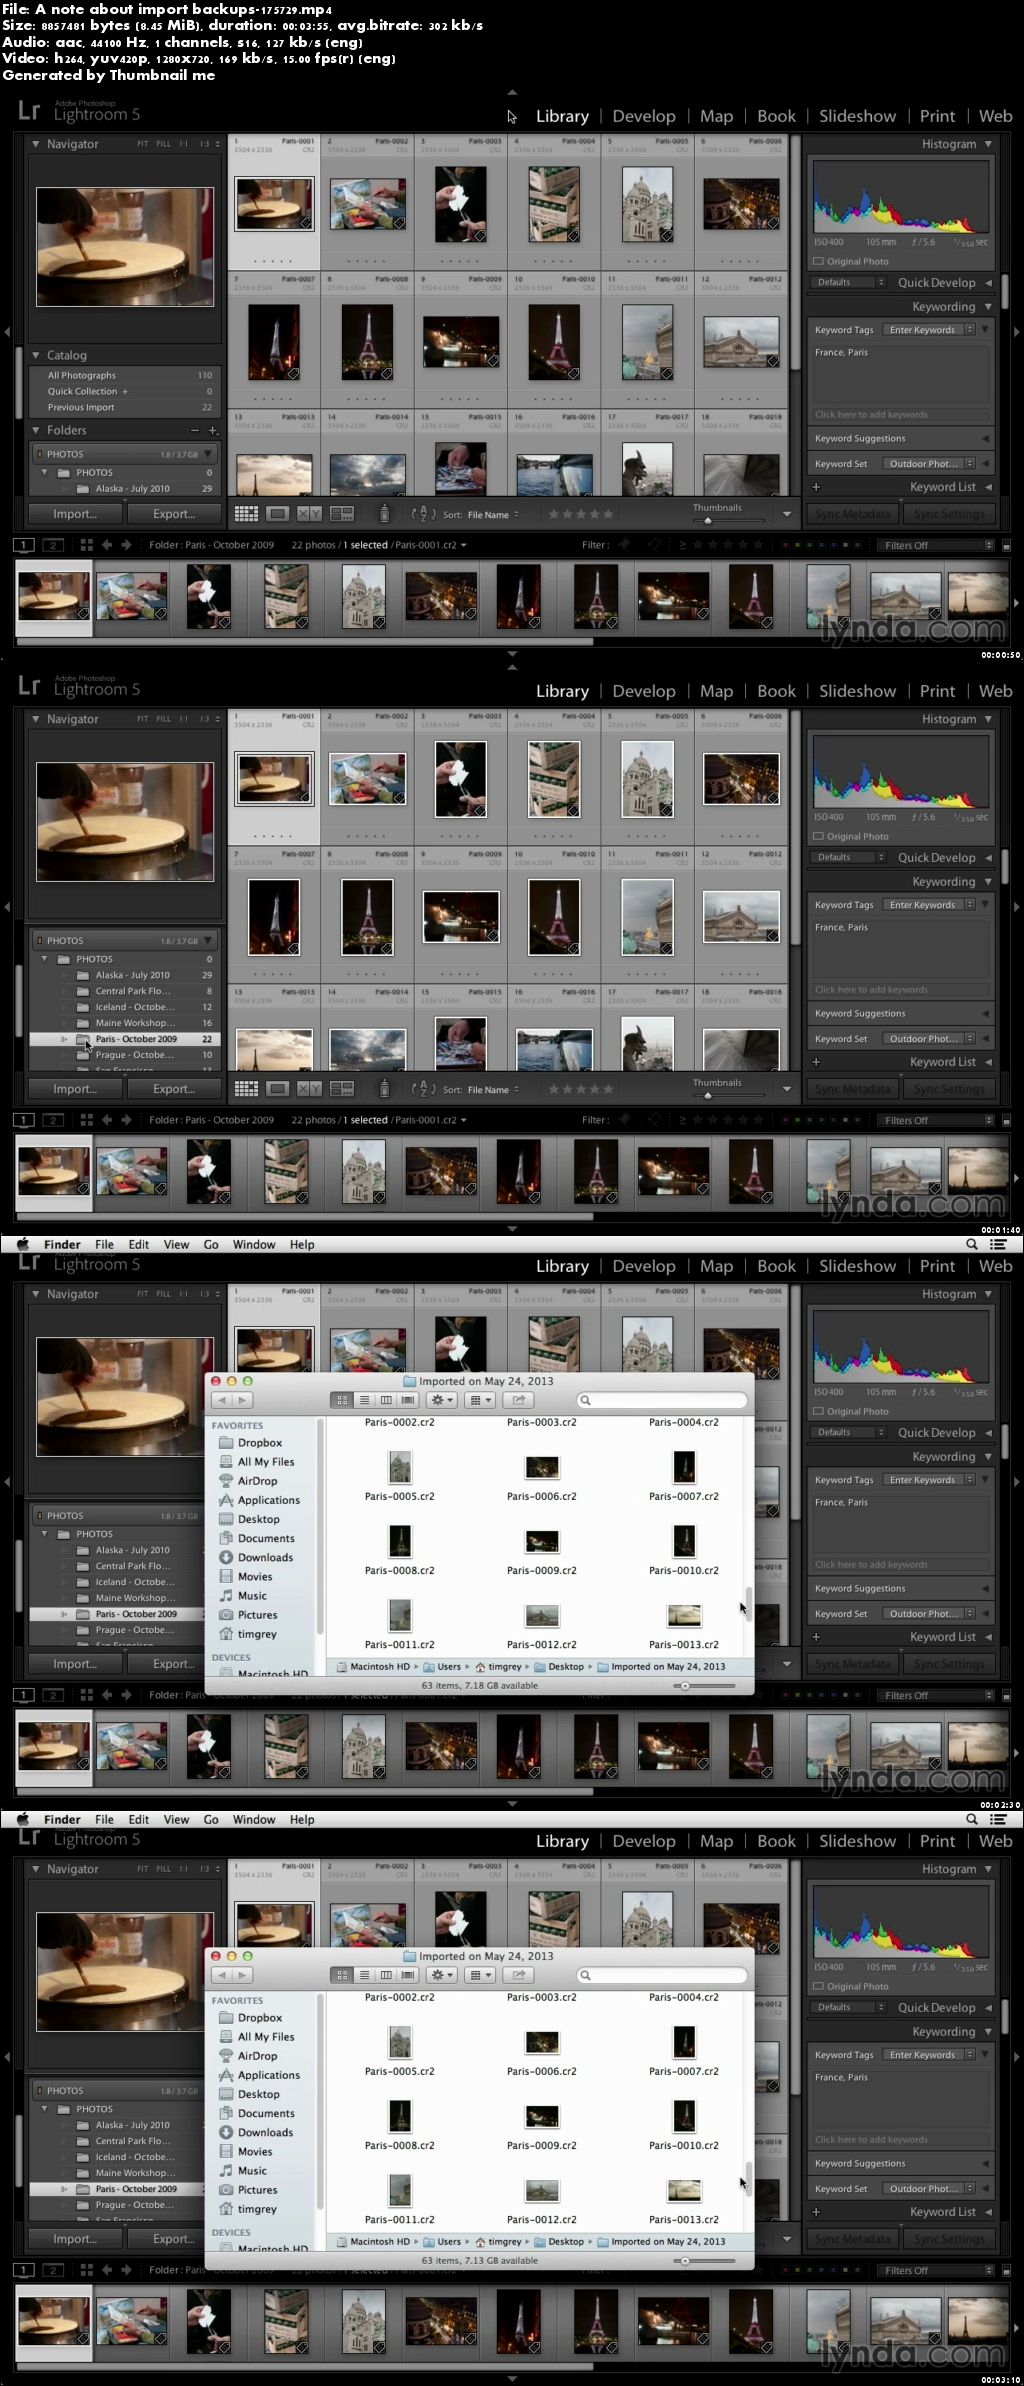Open Spotlight magnifier in third frame menu bar

click(971, 1244)
